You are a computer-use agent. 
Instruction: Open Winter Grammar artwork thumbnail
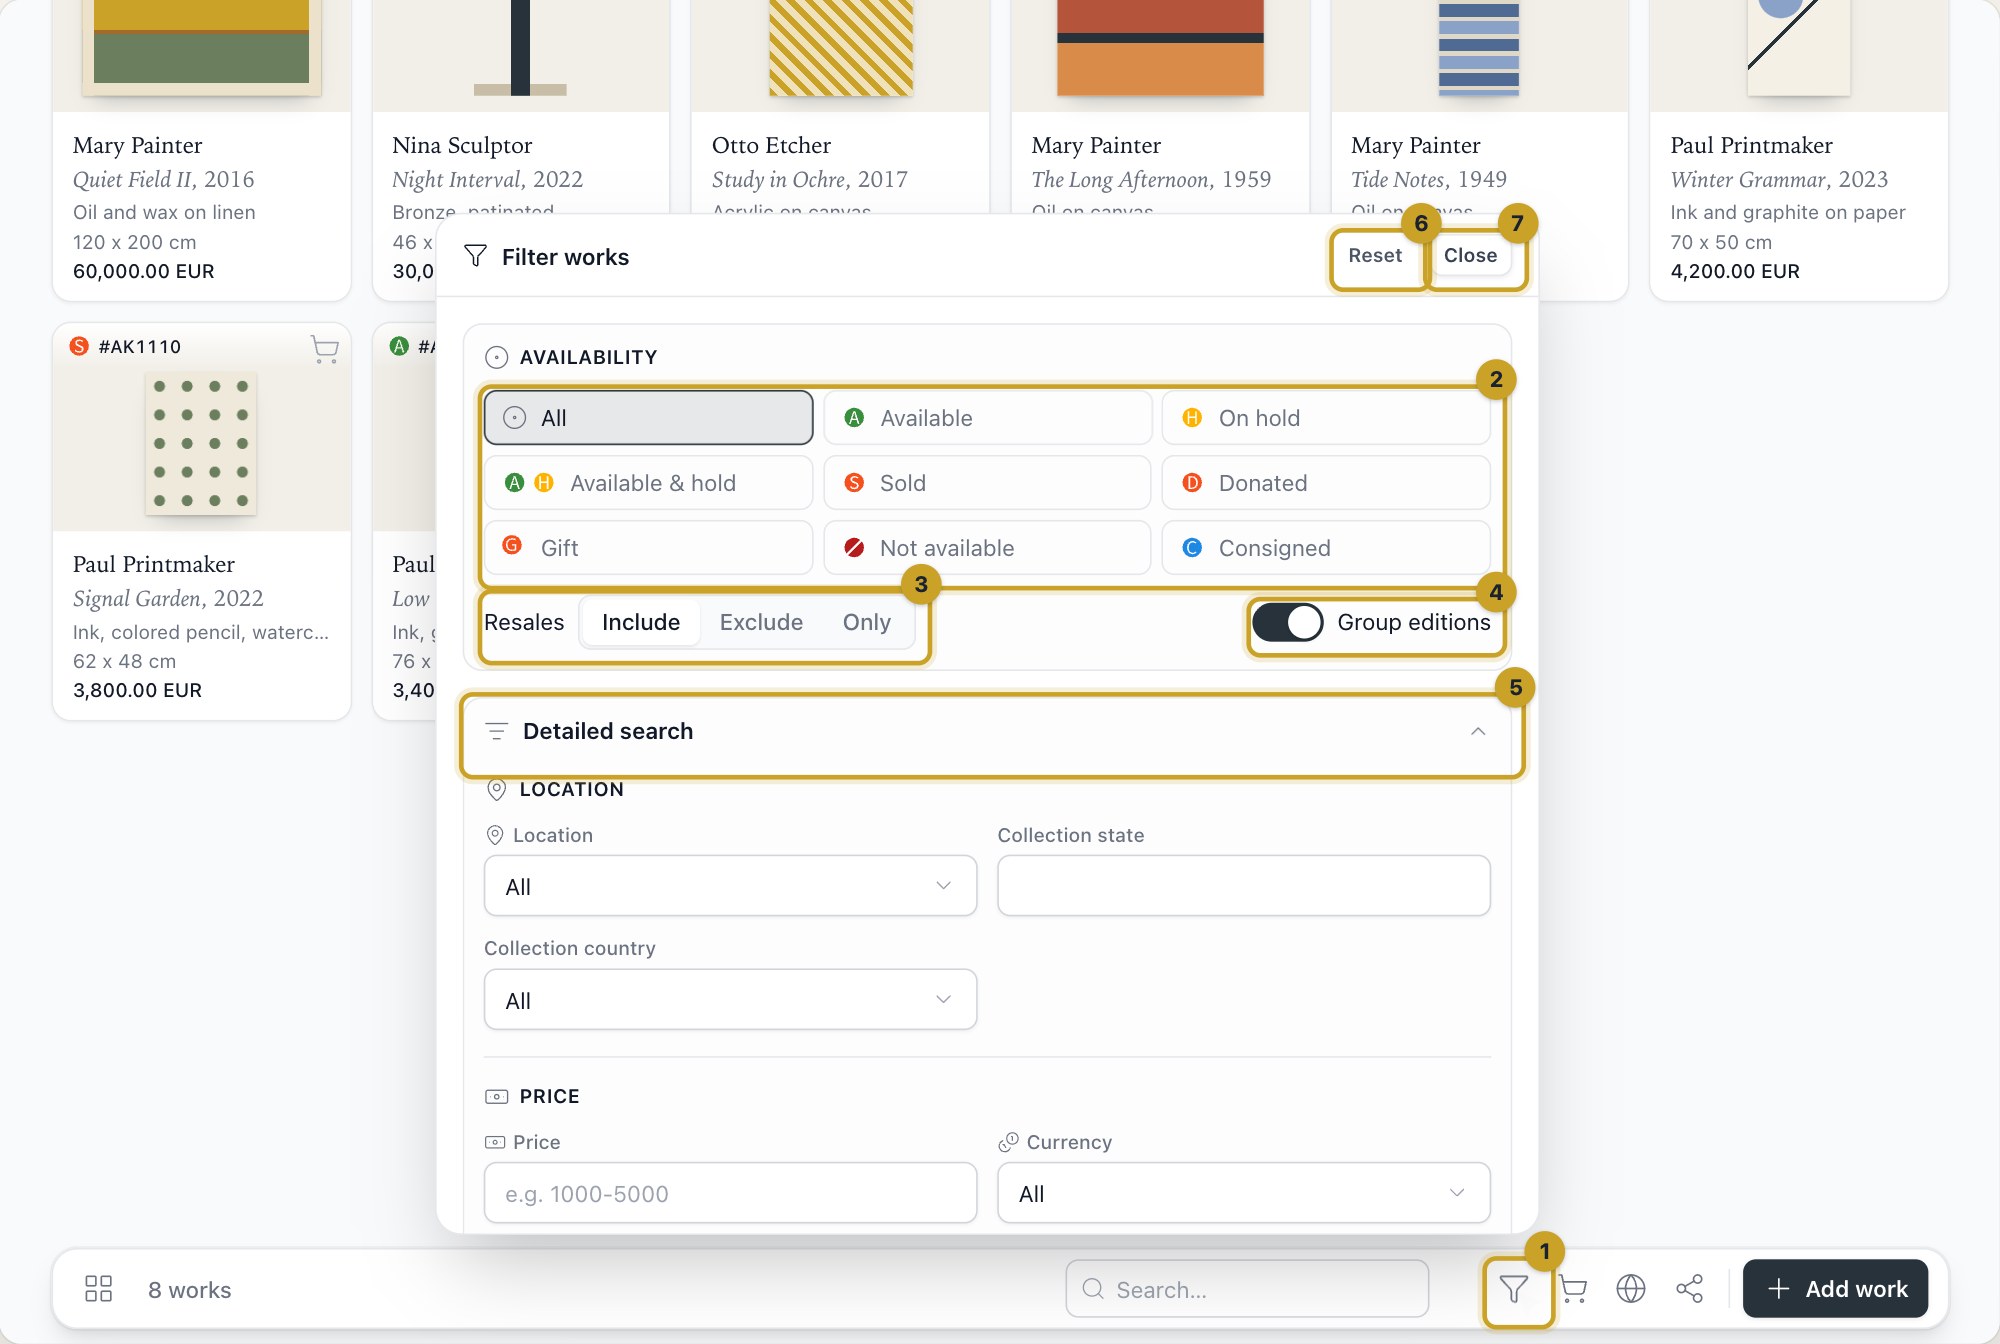1798,48
